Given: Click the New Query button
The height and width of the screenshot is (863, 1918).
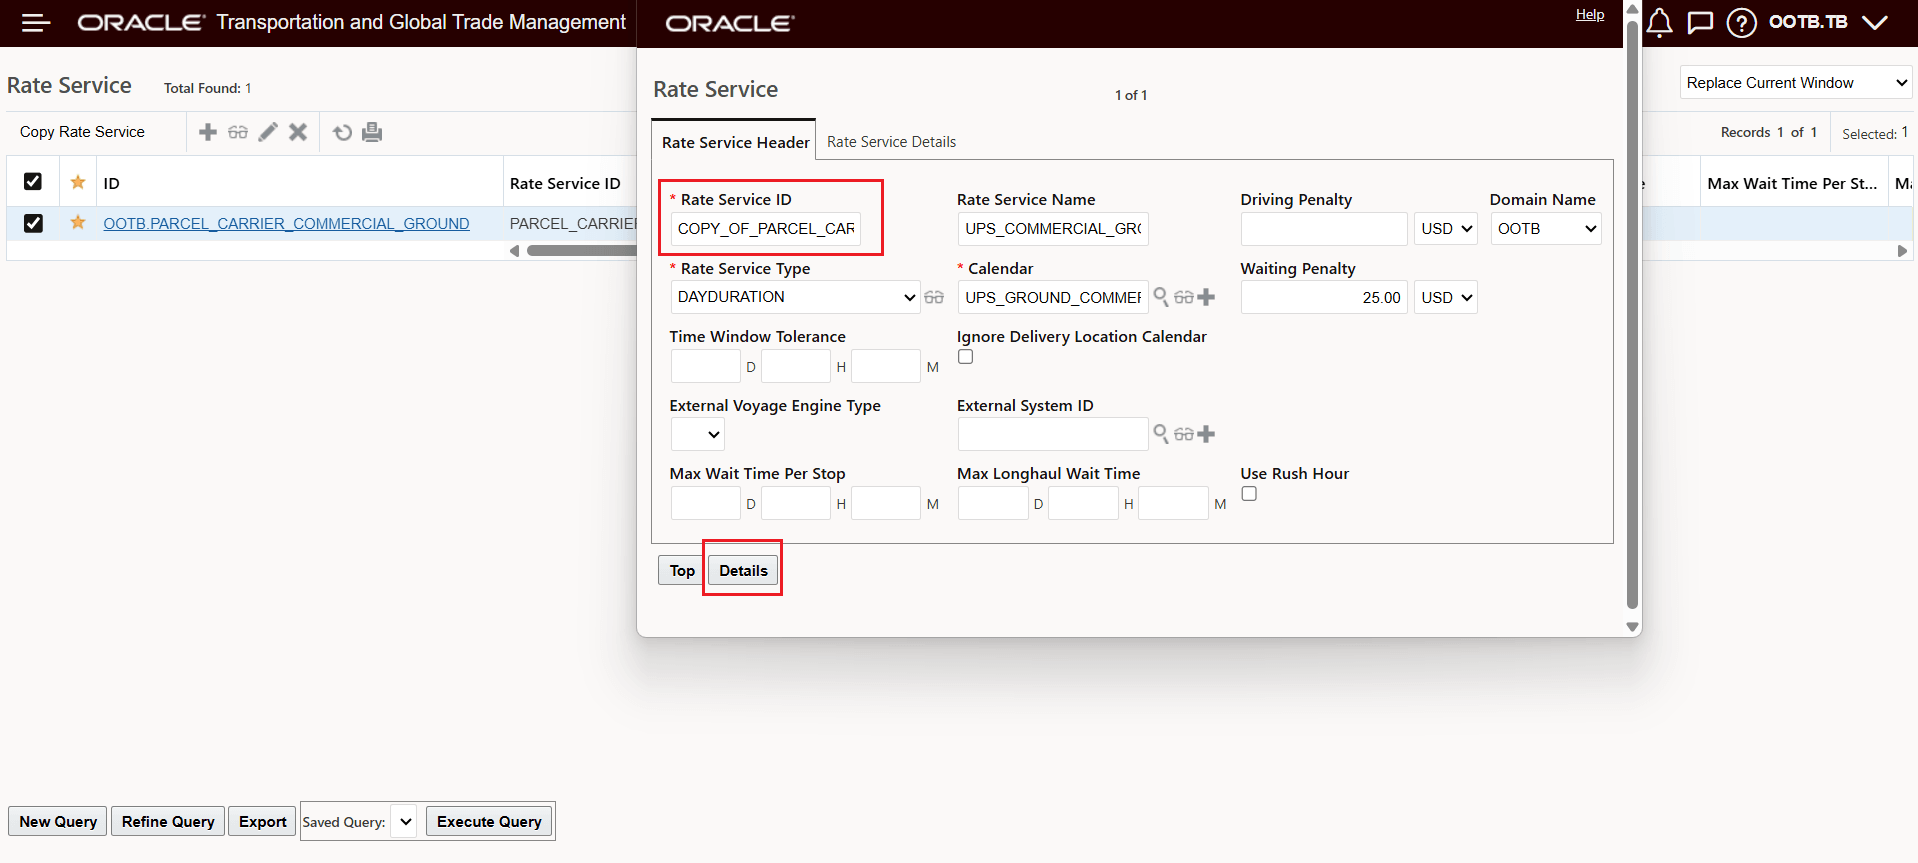Looking at the screenshot, I should click(58, 822).
